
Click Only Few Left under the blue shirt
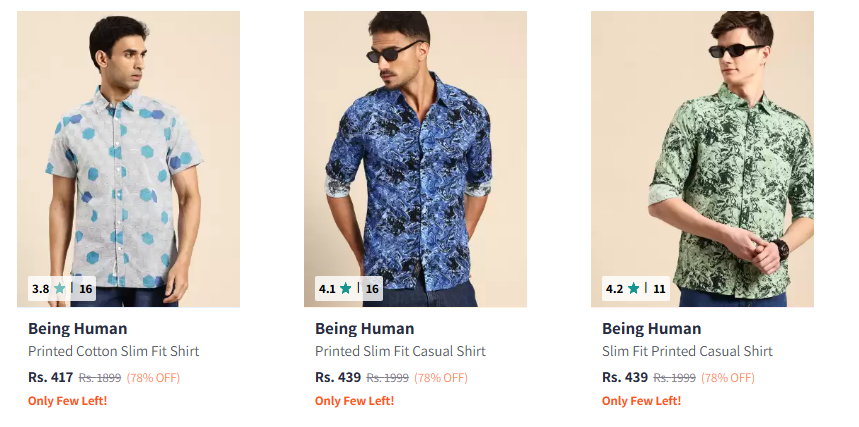354,401
